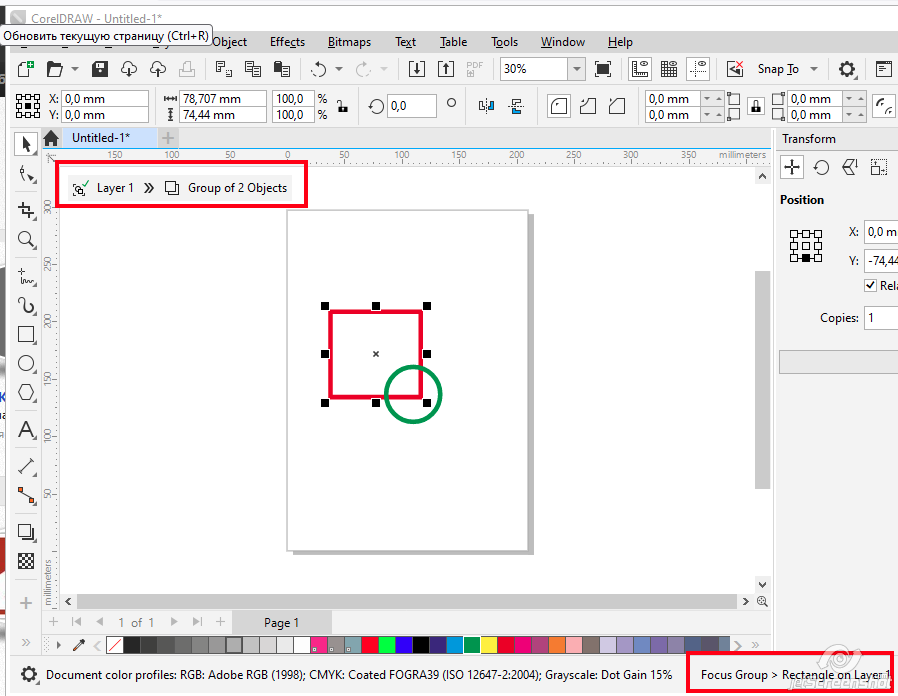This screenshot has width=898, height=696.
Task: Toggle the Relative position checkbox
Action: [871, 285]
